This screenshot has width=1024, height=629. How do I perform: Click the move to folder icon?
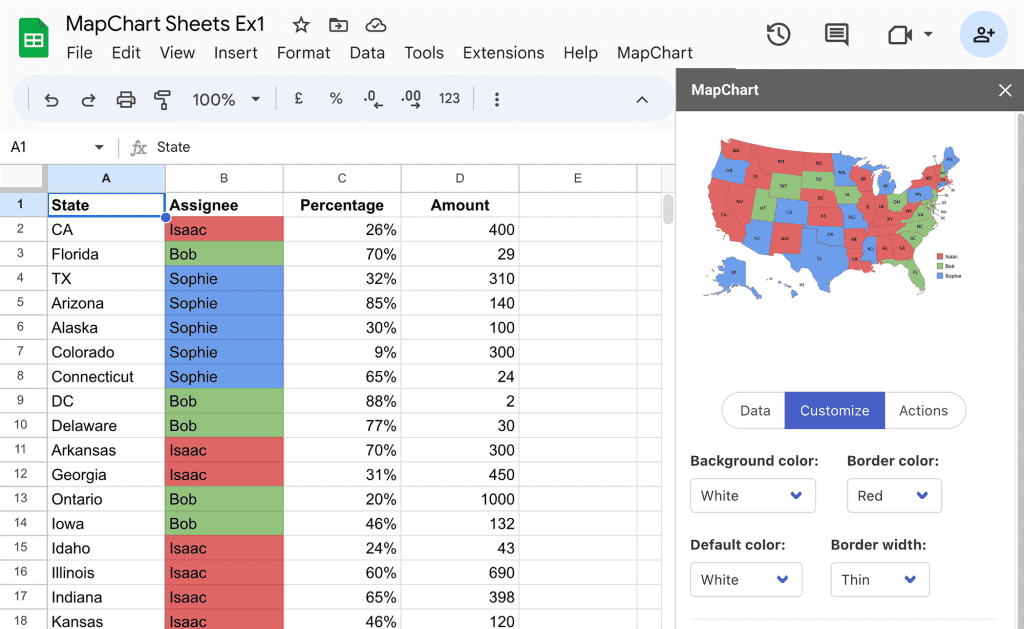point(338,25)
